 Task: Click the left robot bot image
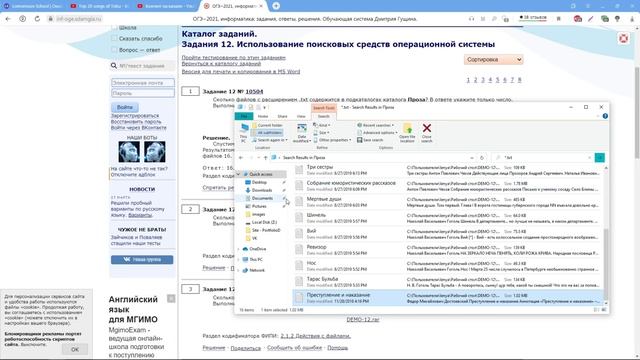tap(129, 152)
